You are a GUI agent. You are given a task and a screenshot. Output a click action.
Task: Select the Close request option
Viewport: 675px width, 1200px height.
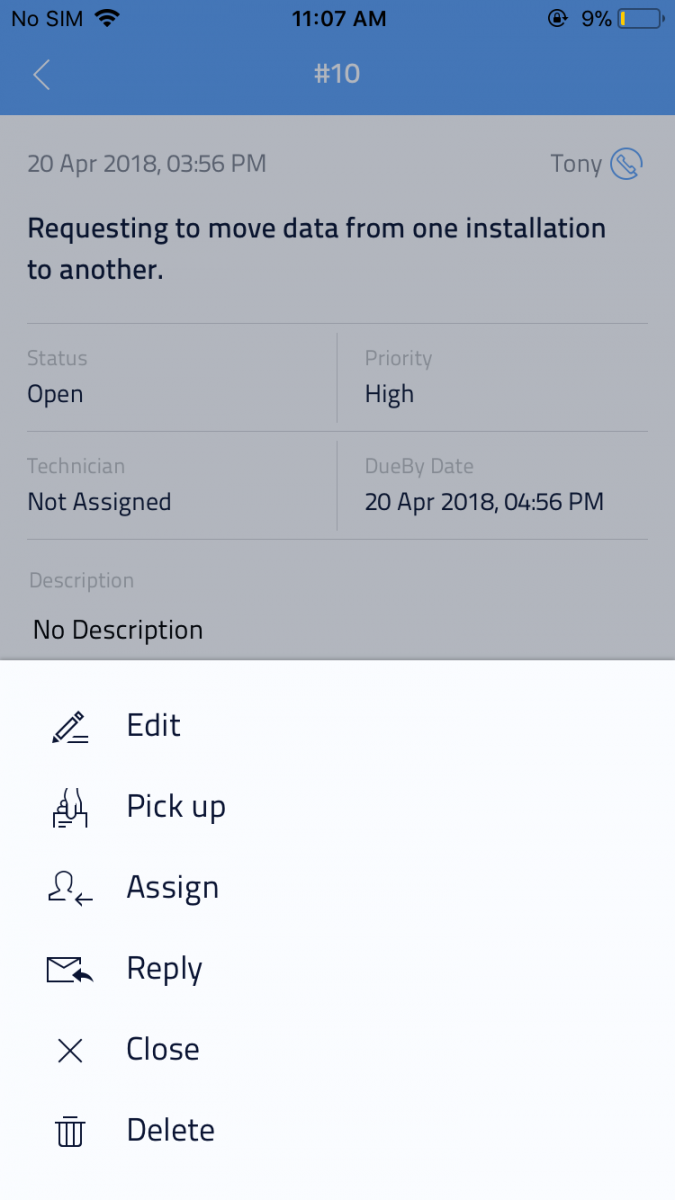click(x=163, y=1049)
